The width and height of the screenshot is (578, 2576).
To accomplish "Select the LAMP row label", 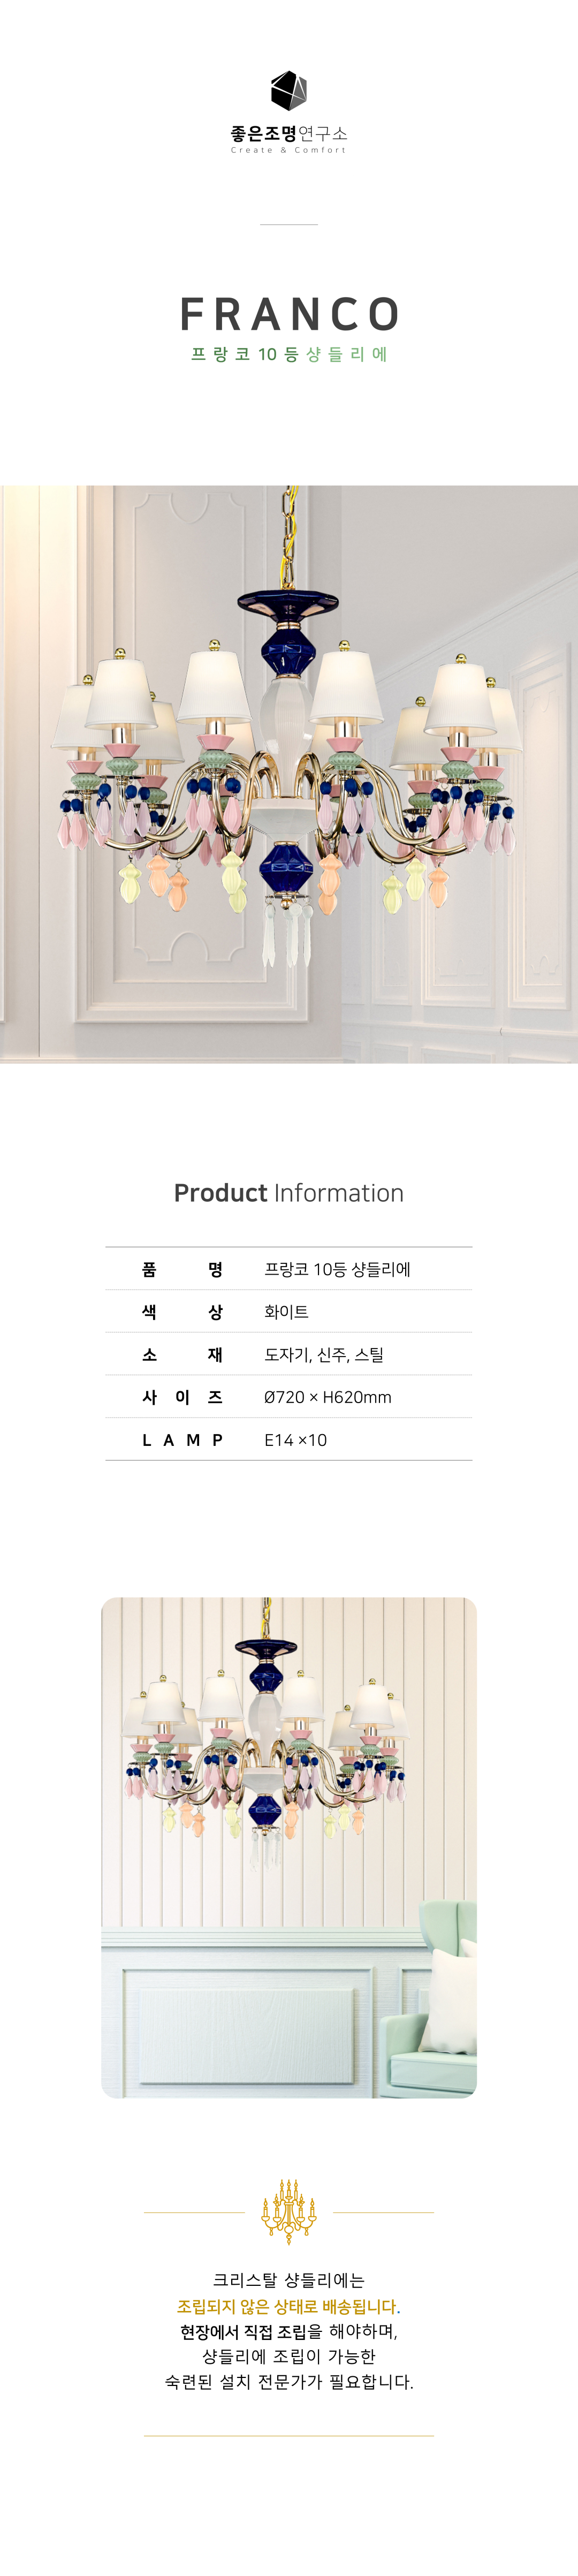I will 182,1440.
